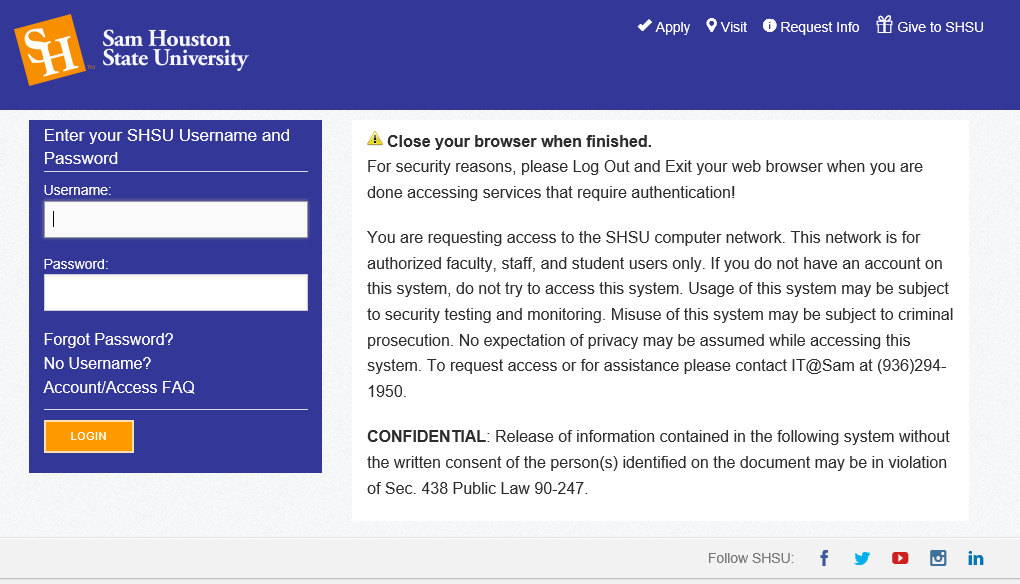This screenshot has width=1020, height=584.
Task: Open the Apply menu link
Action: pyautogui.click(x=672, y=27)
